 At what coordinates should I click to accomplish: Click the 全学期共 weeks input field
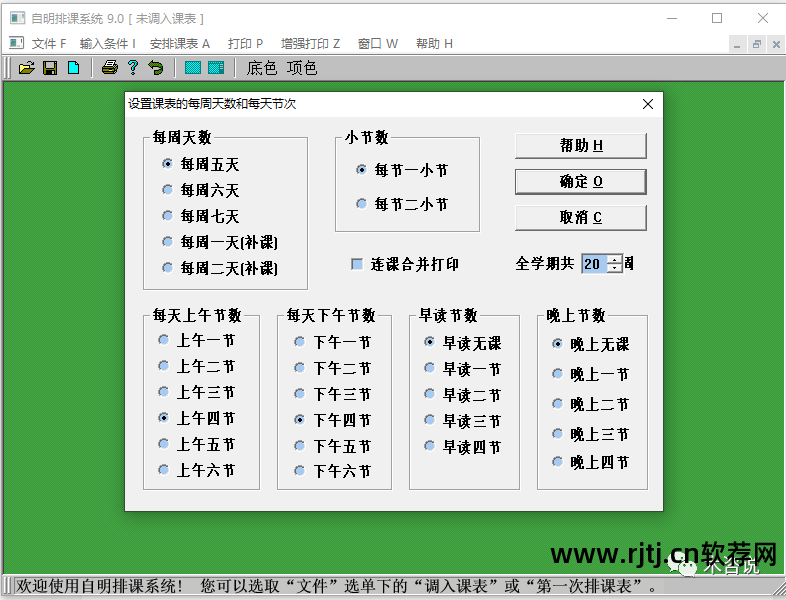tap(595, 264)
